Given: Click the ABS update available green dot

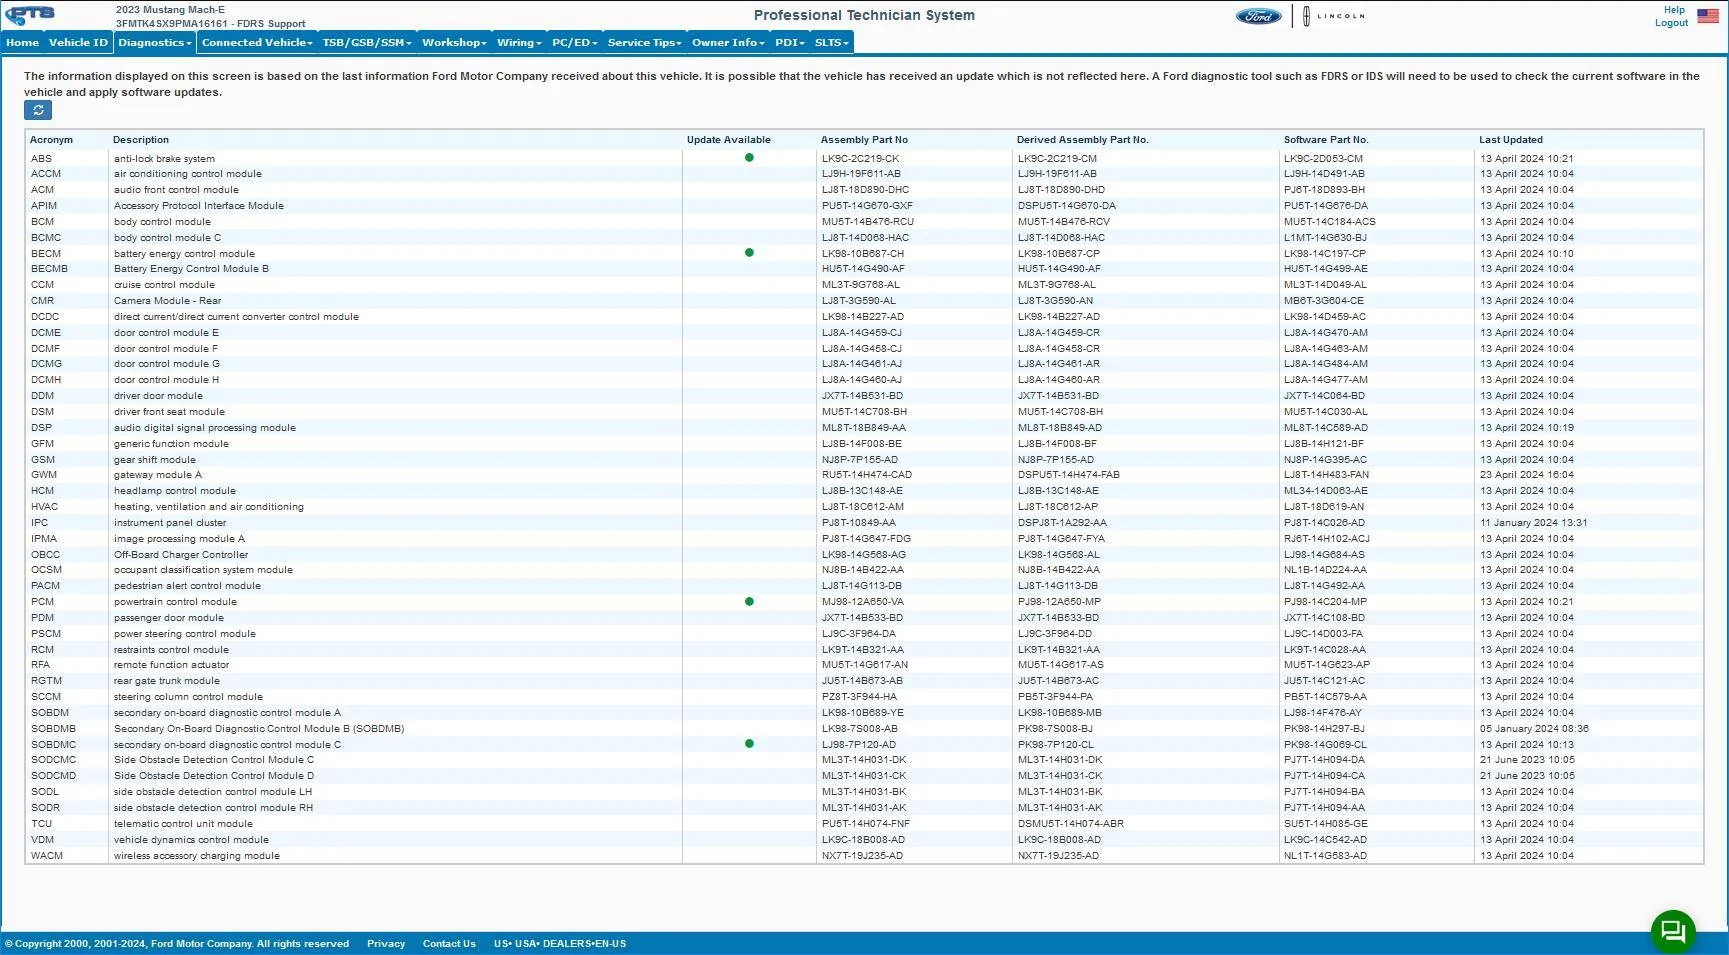Looking at the screenshot, I should pos(749,158).
